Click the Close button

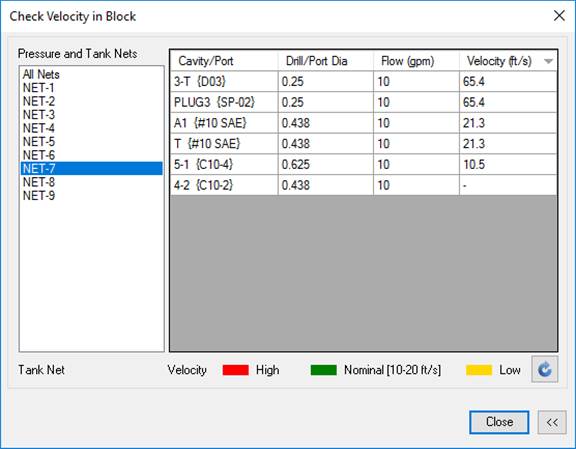pyautogui.click(x=499, y=422)
